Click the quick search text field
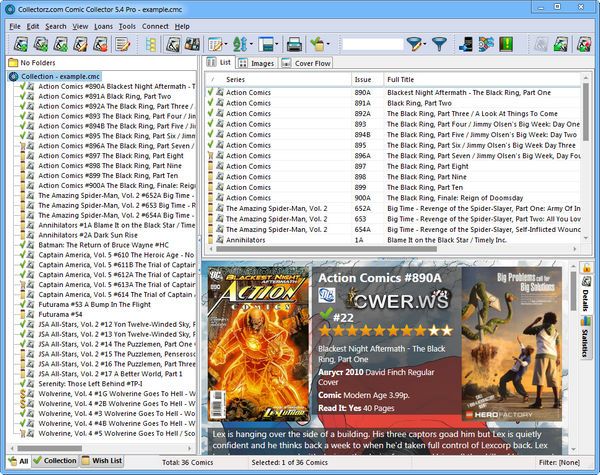Image resolution: width=600 pixels, height=475 pixels. pos(371,45)
